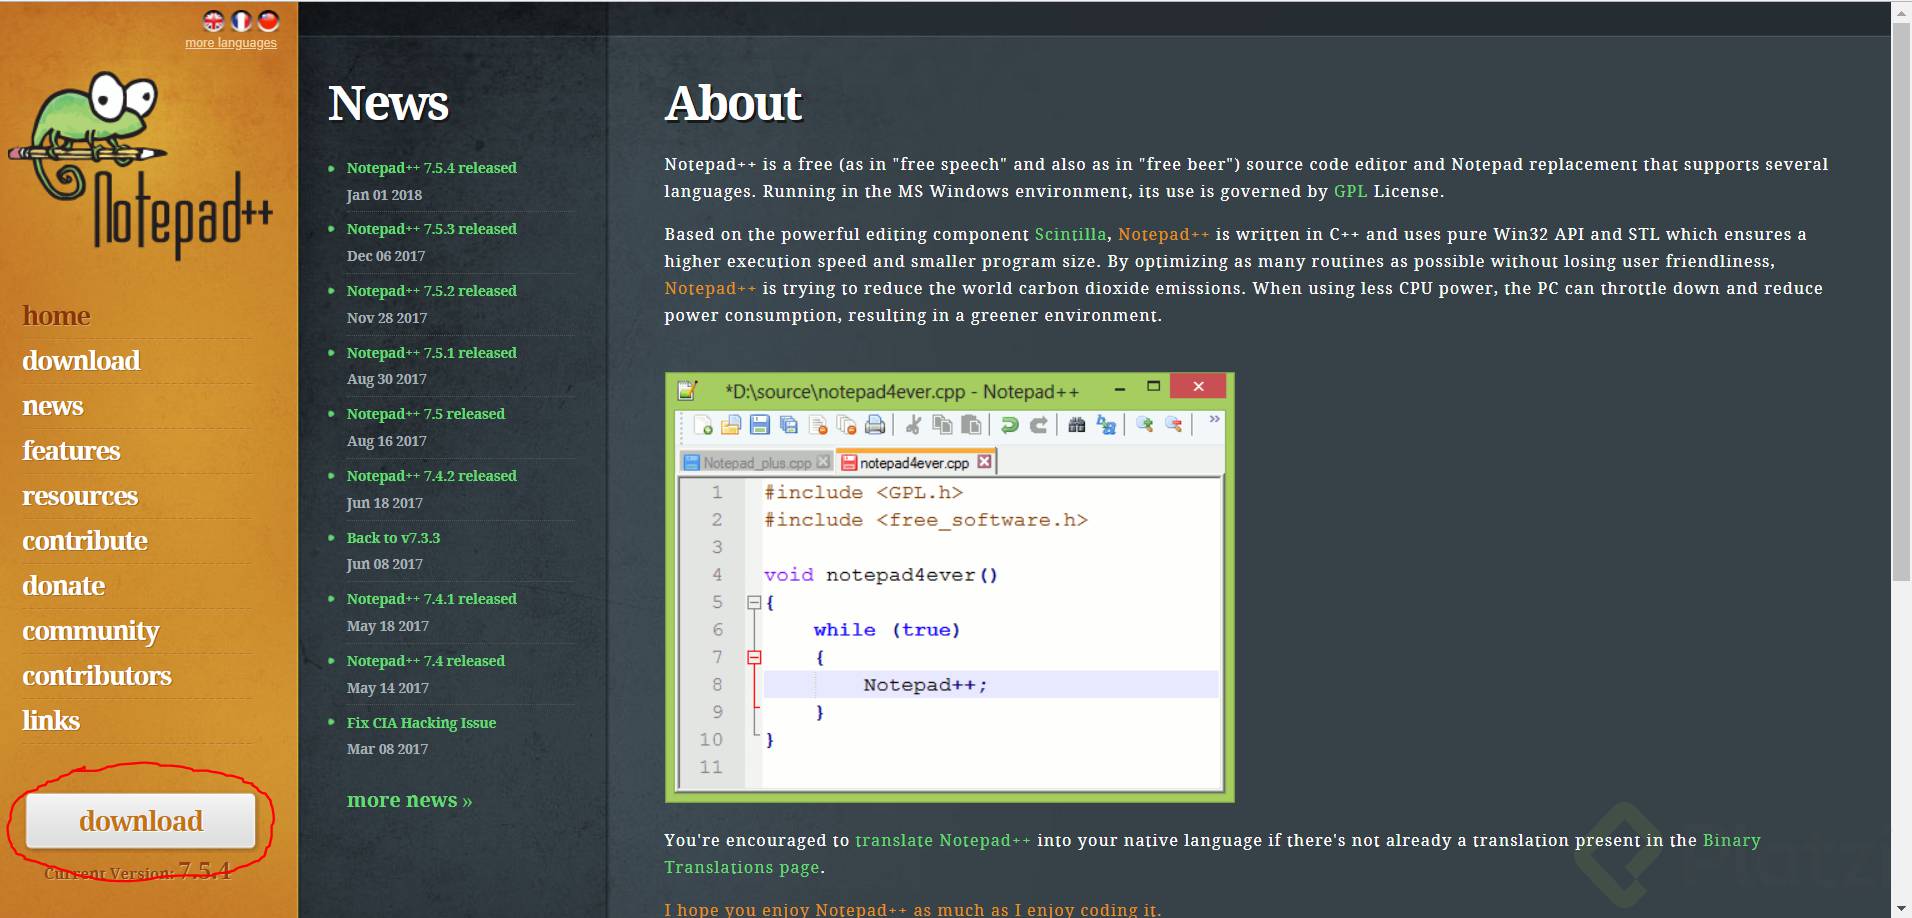Image resolution: width=1912 pixels, height=918 pixels.
Task: Click Replace icon in screenshot toolbar
Action: (1106, 425)
